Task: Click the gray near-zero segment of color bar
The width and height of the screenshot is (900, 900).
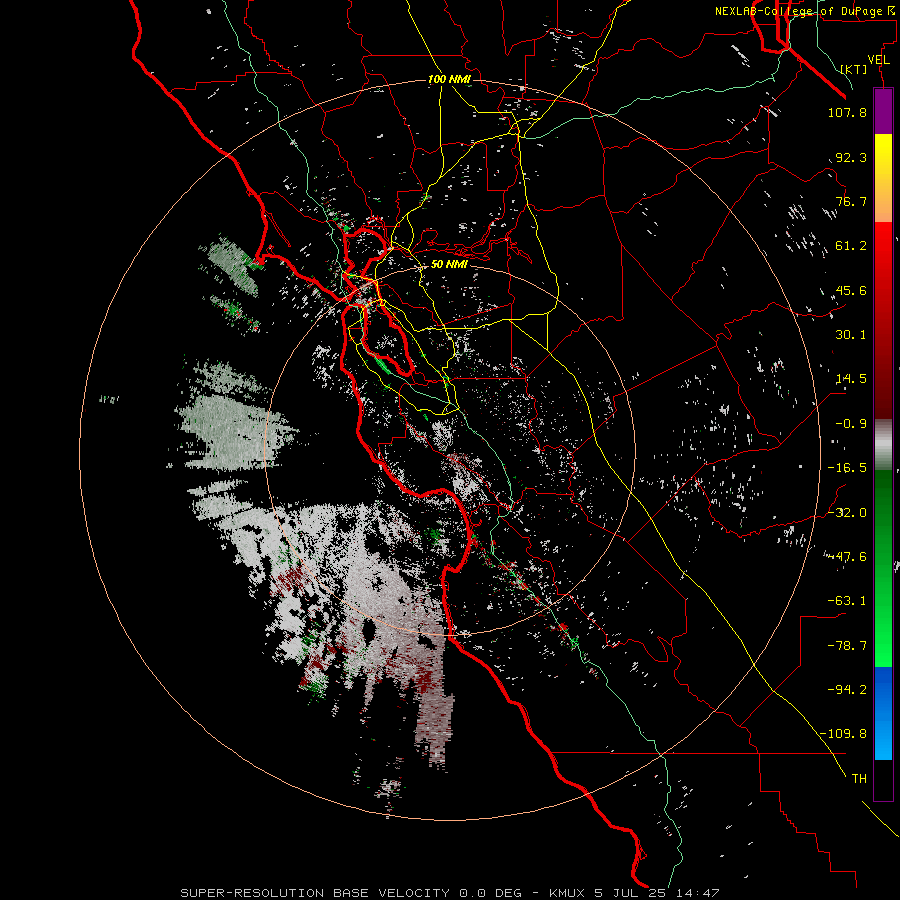Action: 883,445
